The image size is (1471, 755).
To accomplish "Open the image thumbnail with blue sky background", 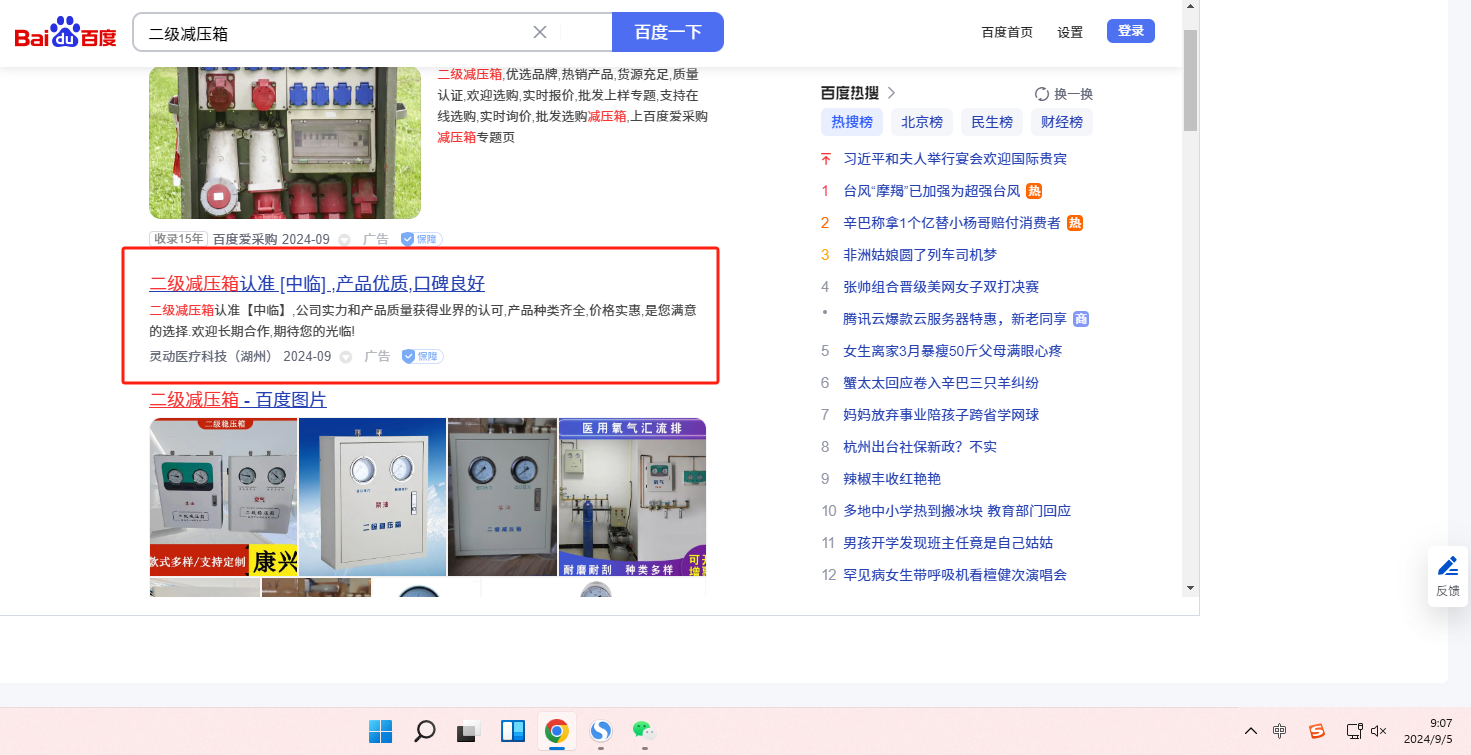I will tap(372, 497).
